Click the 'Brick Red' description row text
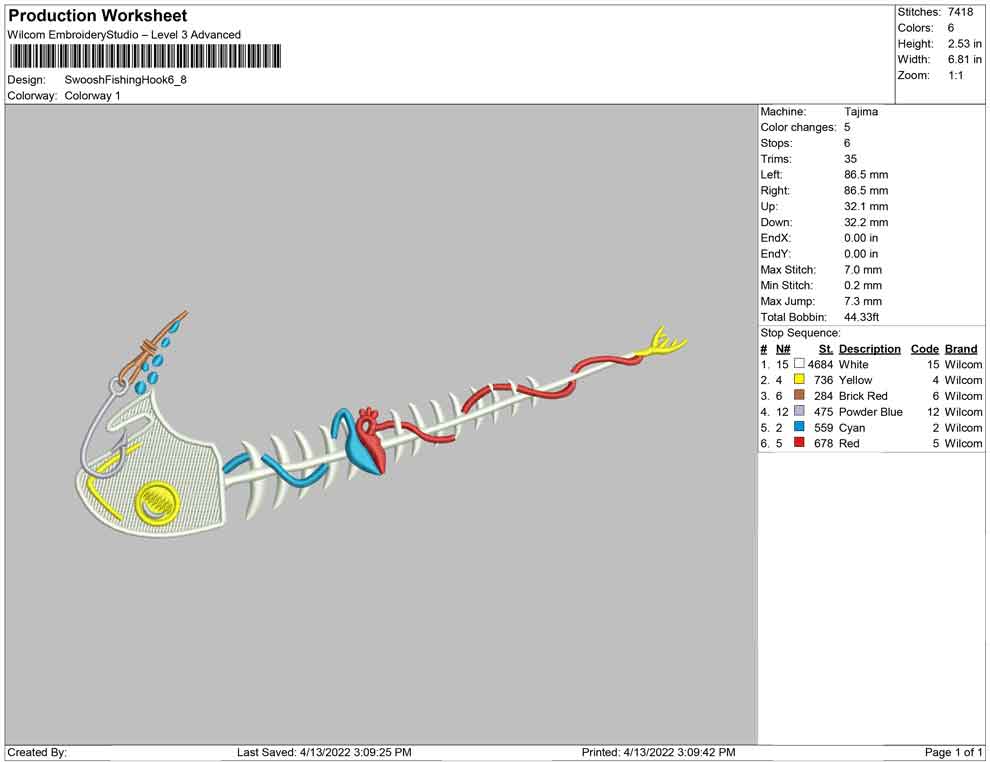990x762 pixels. pos(862,396)
